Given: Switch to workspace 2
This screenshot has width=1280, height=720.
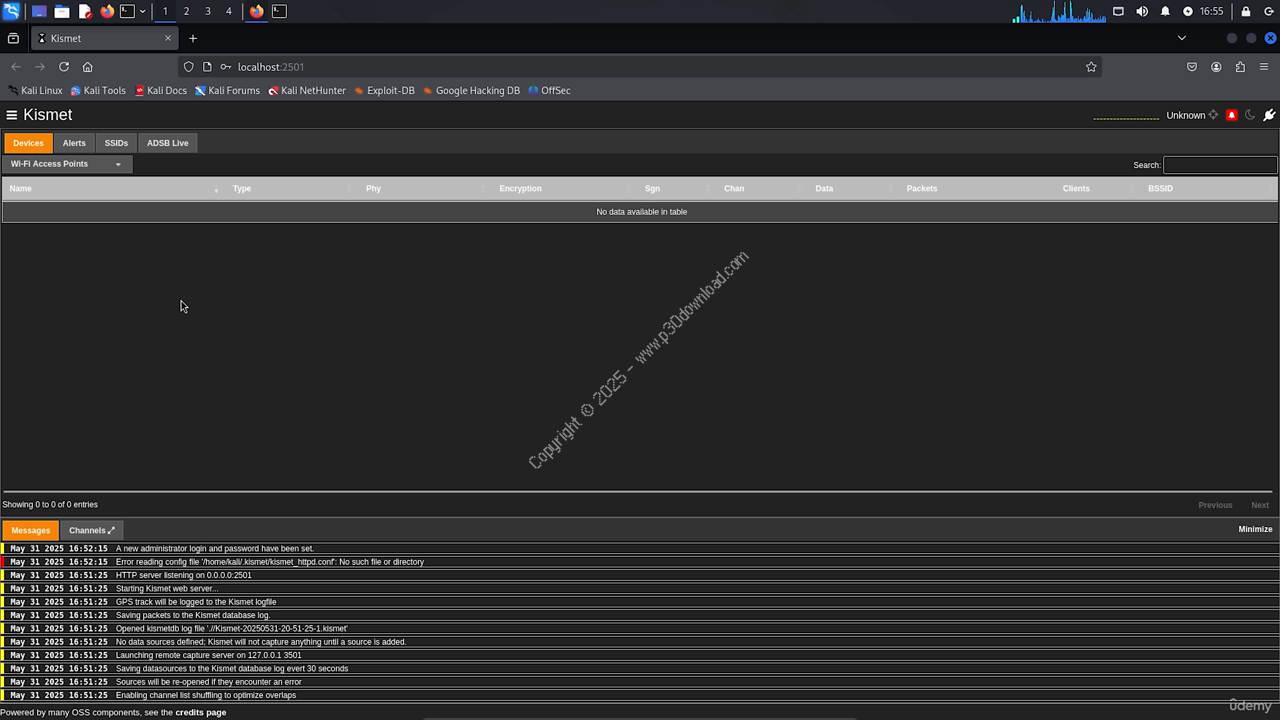Looking at the screenshot, I should point(186,11).
